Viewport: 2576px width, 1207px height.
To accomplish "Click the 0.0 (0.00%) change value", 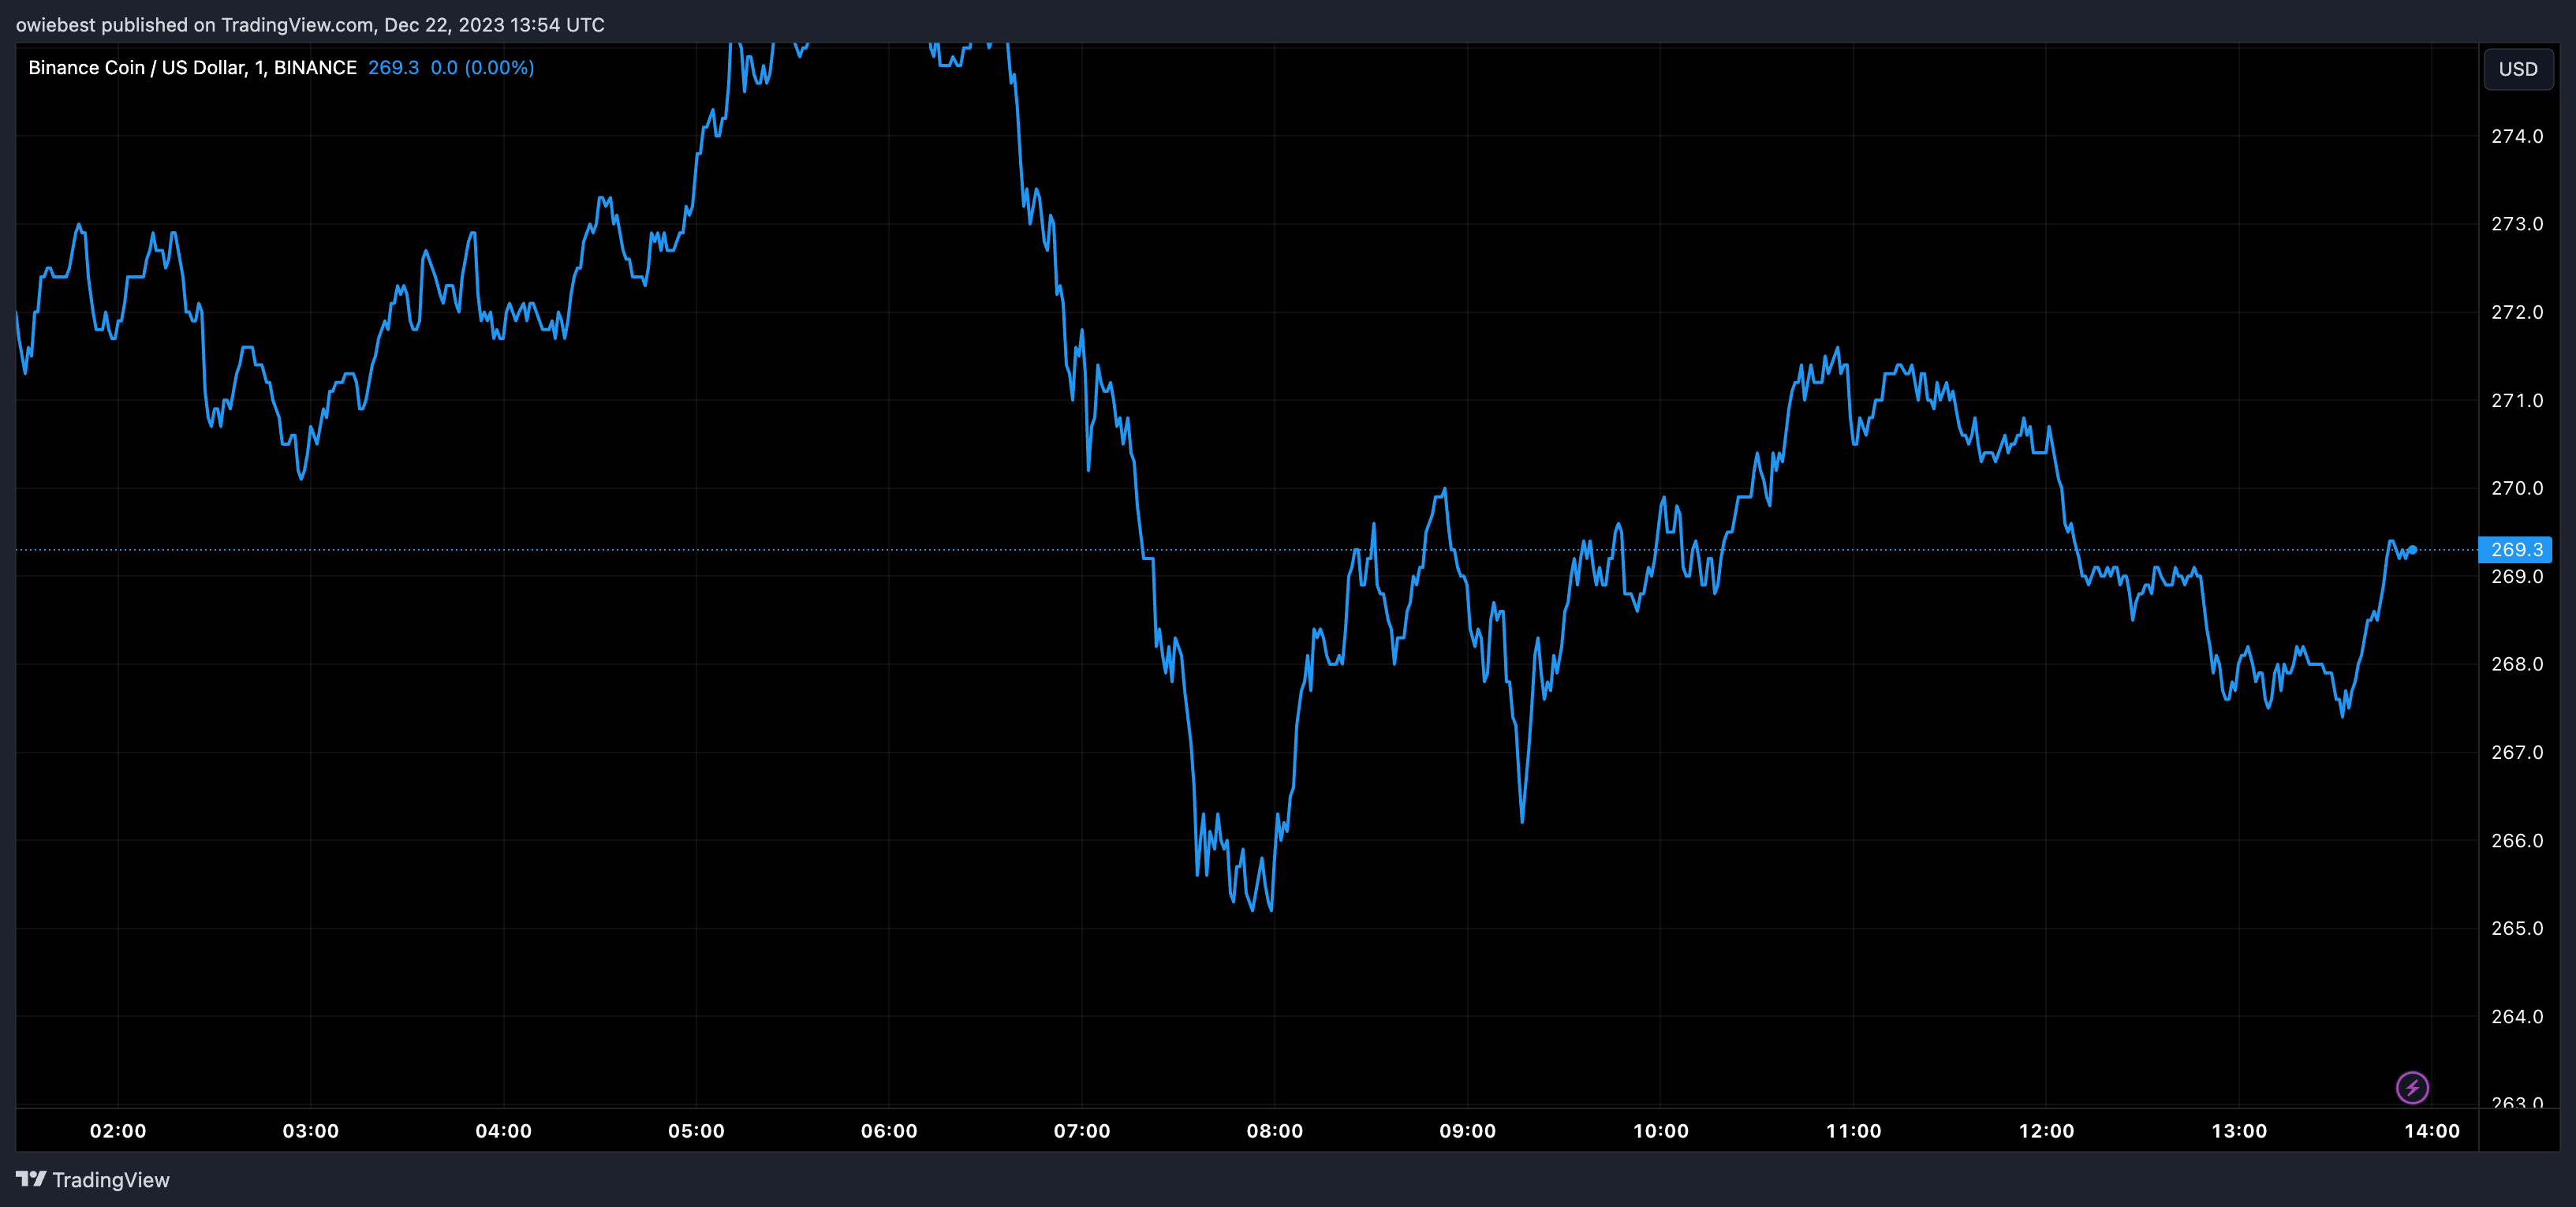I will [x=482, y=67].
